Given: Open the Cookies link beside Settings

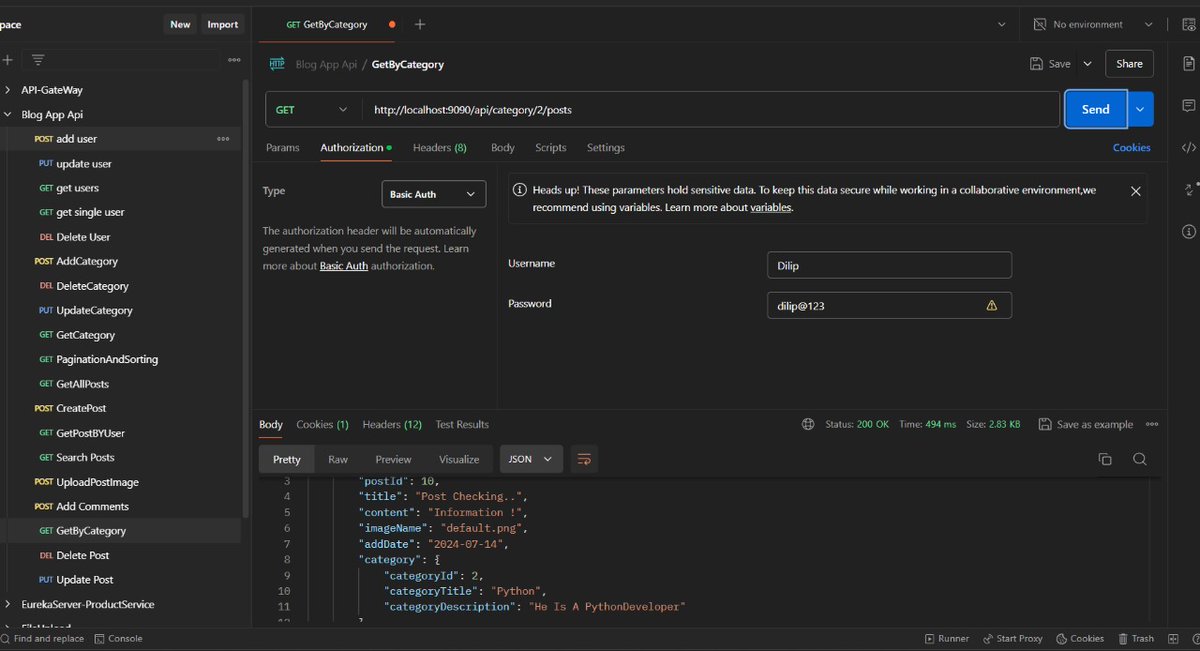Looking at the screenshot, I should [x=1132, y=148].
